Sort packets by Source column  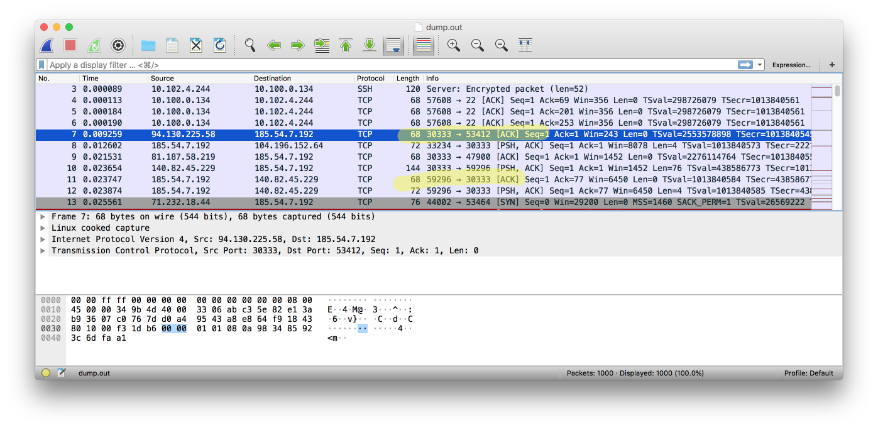[162, 78]
